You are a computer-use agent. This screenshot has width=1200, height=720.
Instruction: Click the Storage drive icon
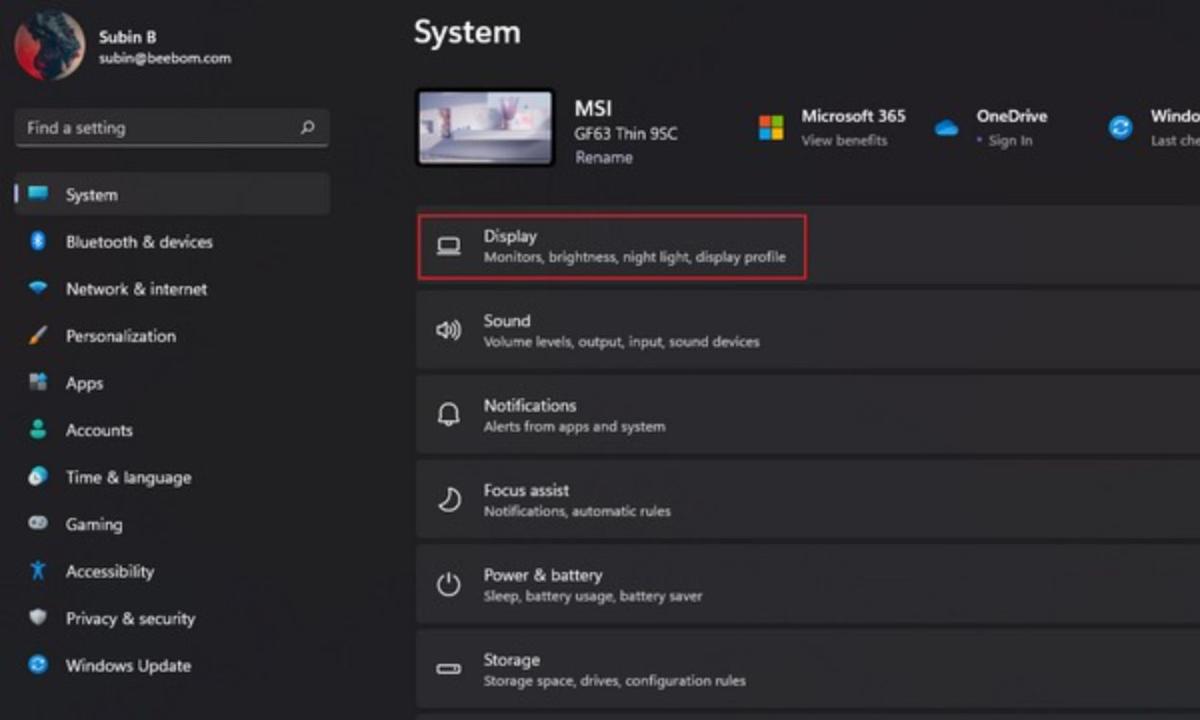click(449, 668)
